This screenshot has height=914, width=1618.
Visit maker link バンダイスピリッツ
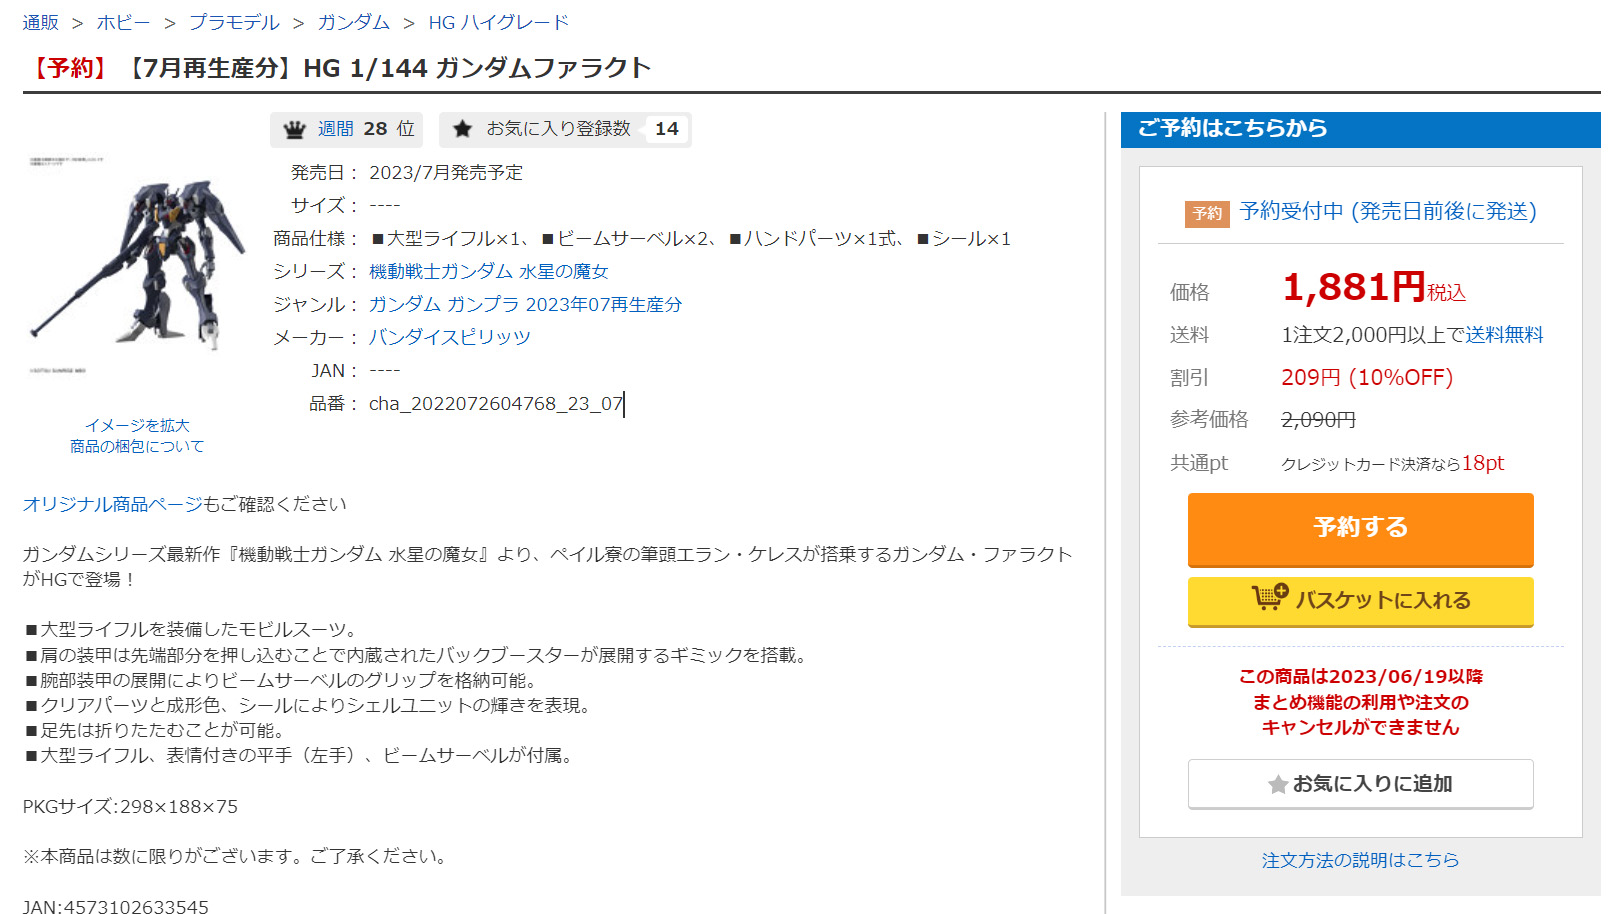450,337
